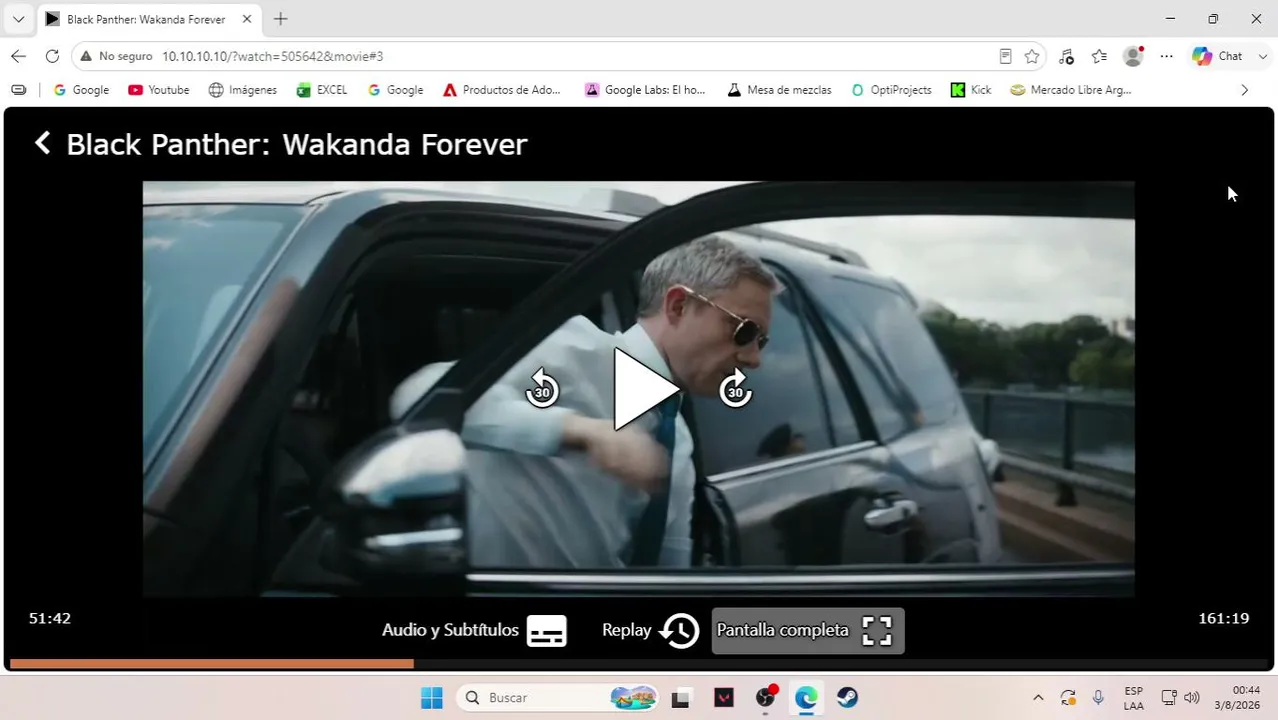This screenshot has height=720, width=1278.
Task: Open the red Valorant-style taskbar icon
Action: point(724,697)
